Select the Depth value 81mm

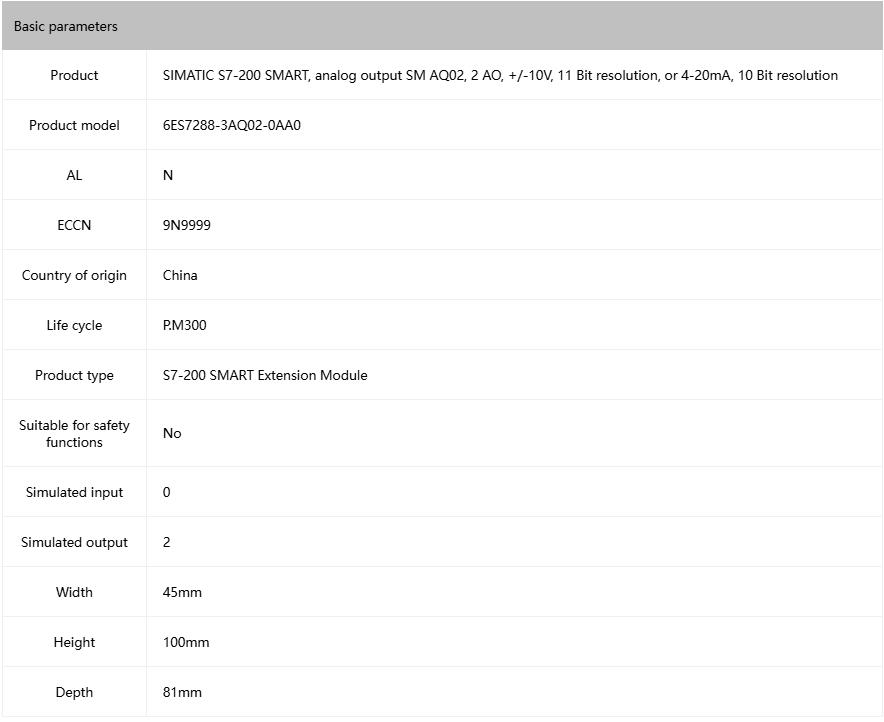coord(182,692)
